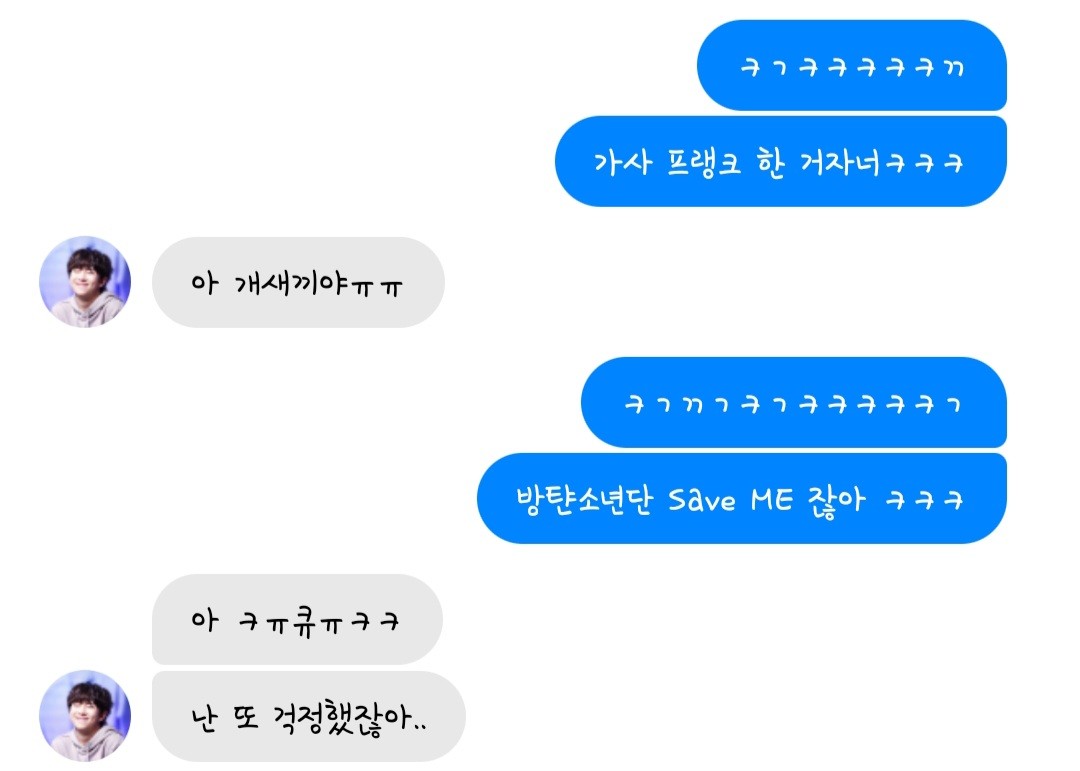This screenshot has height=771, width=1080.
Task: Click the word 잖아 after Save ME
Action: [836, 501]
